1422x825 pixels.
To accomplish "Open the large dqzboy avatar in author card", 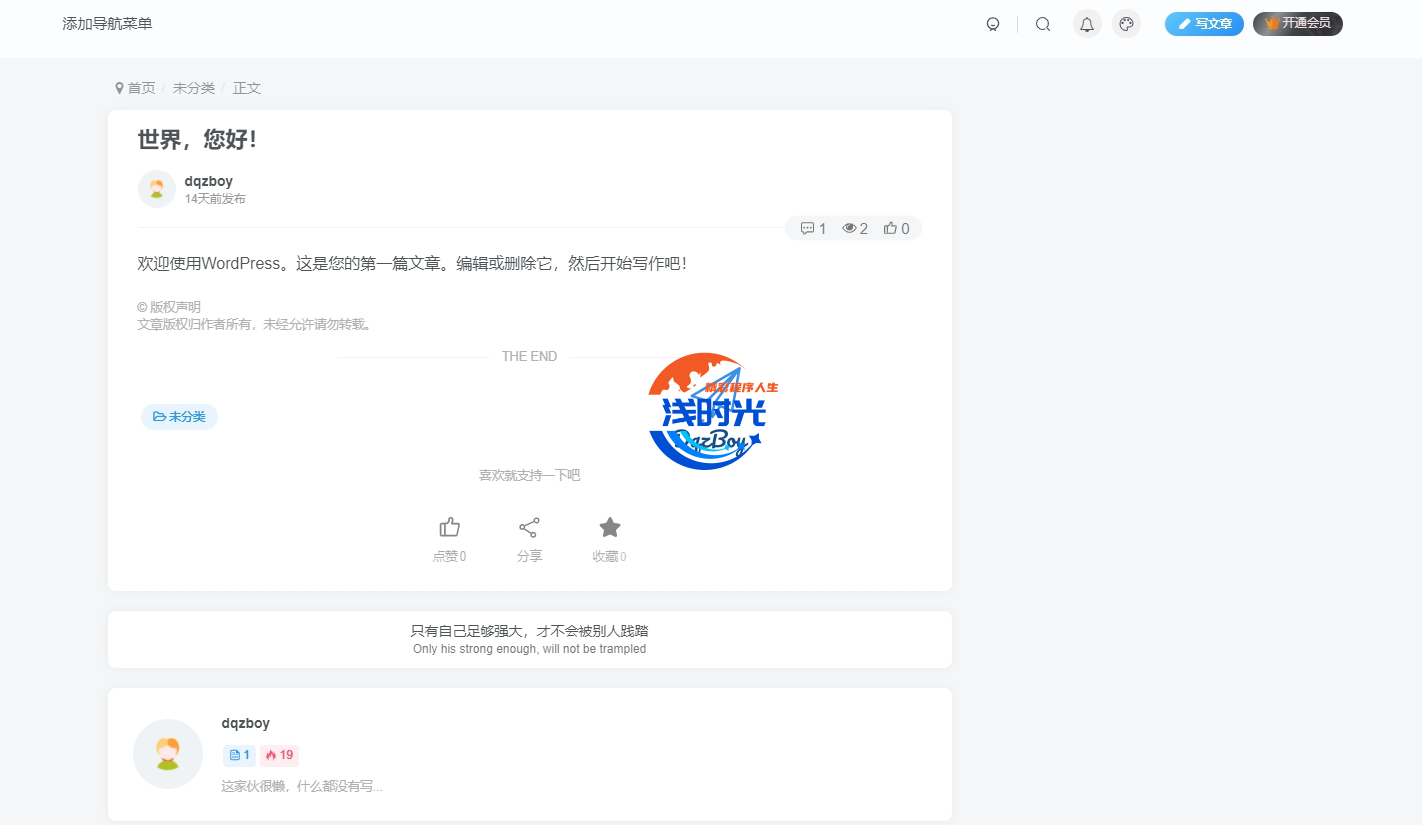I will tap(168, 754).
